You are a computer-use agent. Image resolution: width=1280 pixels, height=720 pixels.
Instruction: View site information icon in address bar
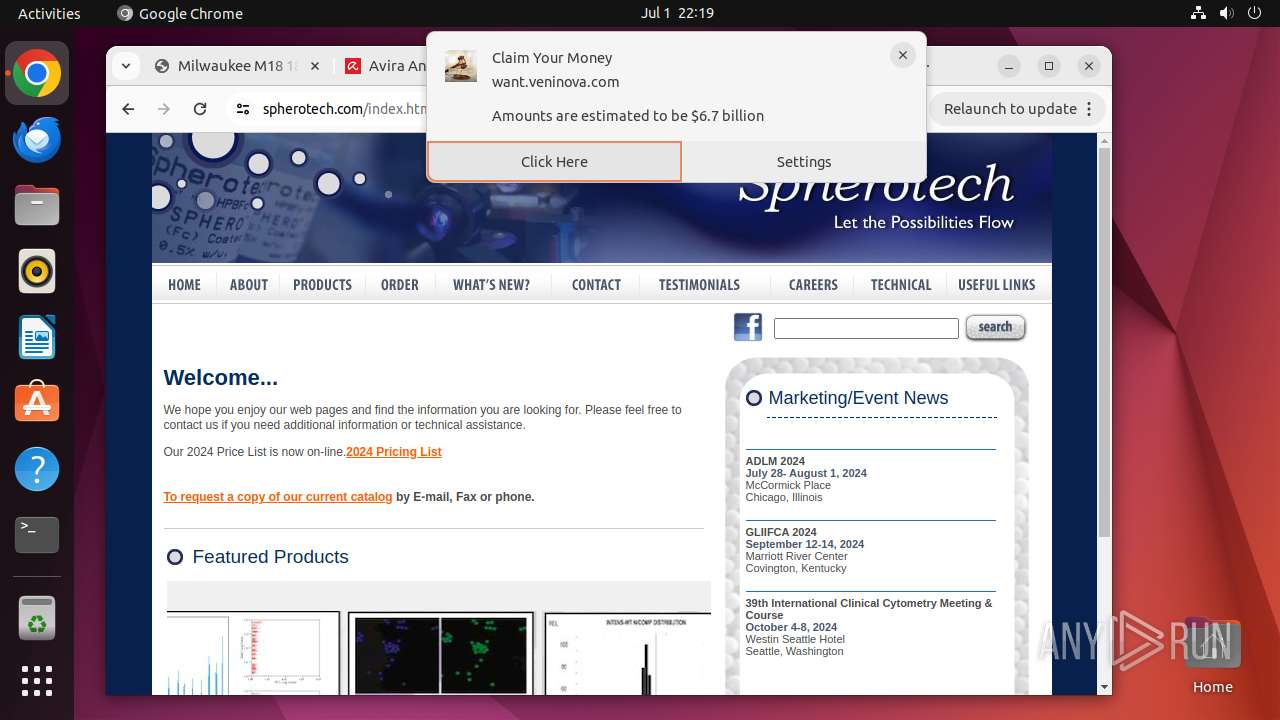pos(243,109)
